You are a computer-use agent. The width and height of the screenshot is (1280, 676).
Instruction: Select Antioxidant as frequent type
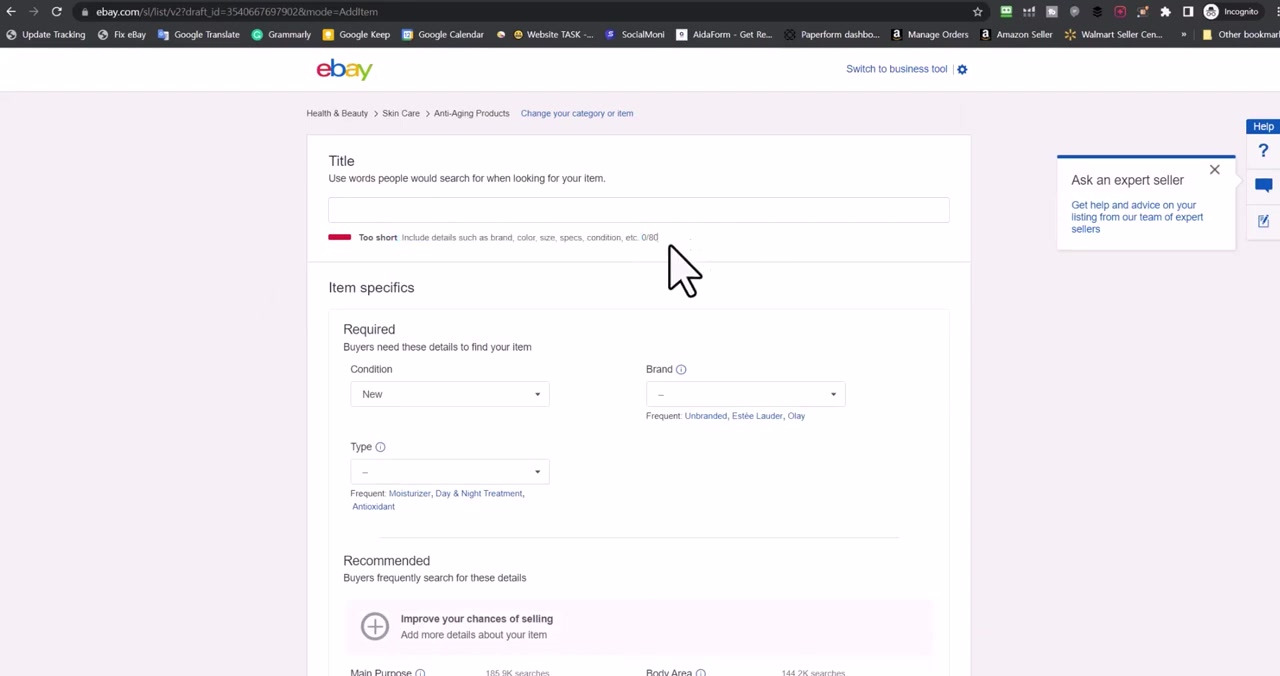point(373,506)
